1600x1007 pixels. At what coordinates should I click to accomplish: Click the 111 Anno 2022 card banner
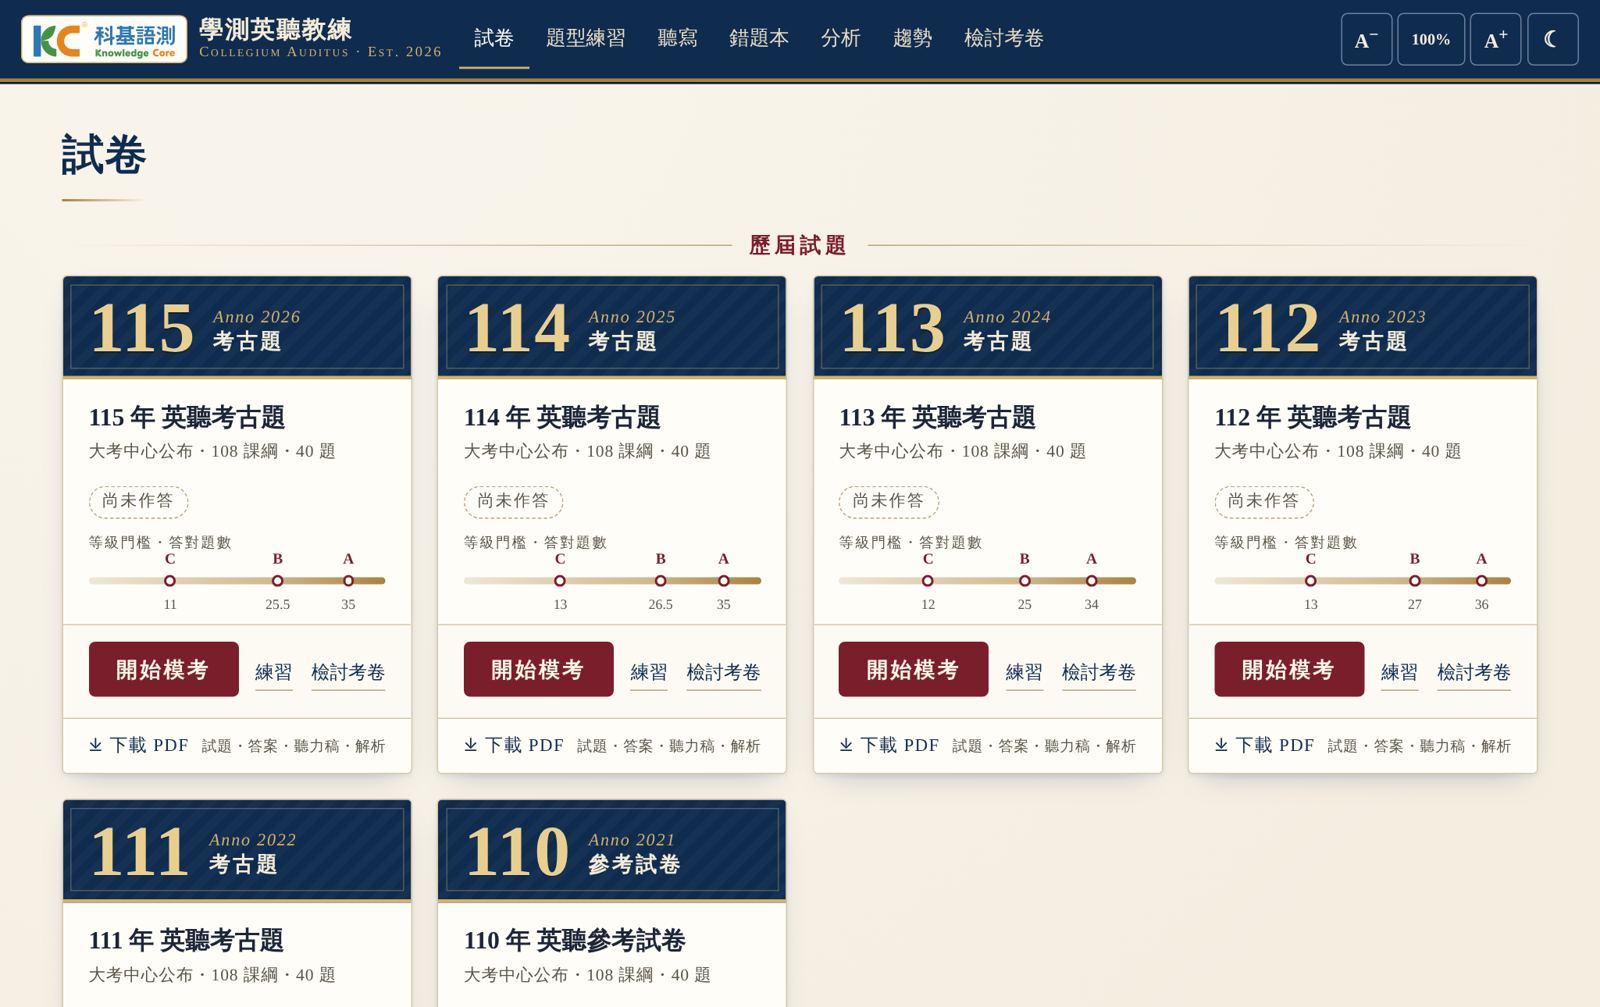(237, 850)
